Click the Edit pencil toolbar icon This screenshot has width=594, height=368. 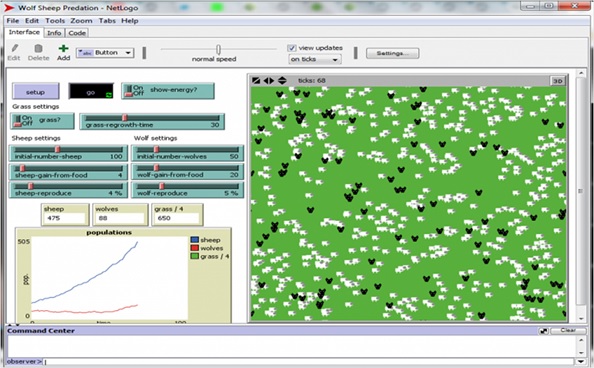click(x=14, y=48)
